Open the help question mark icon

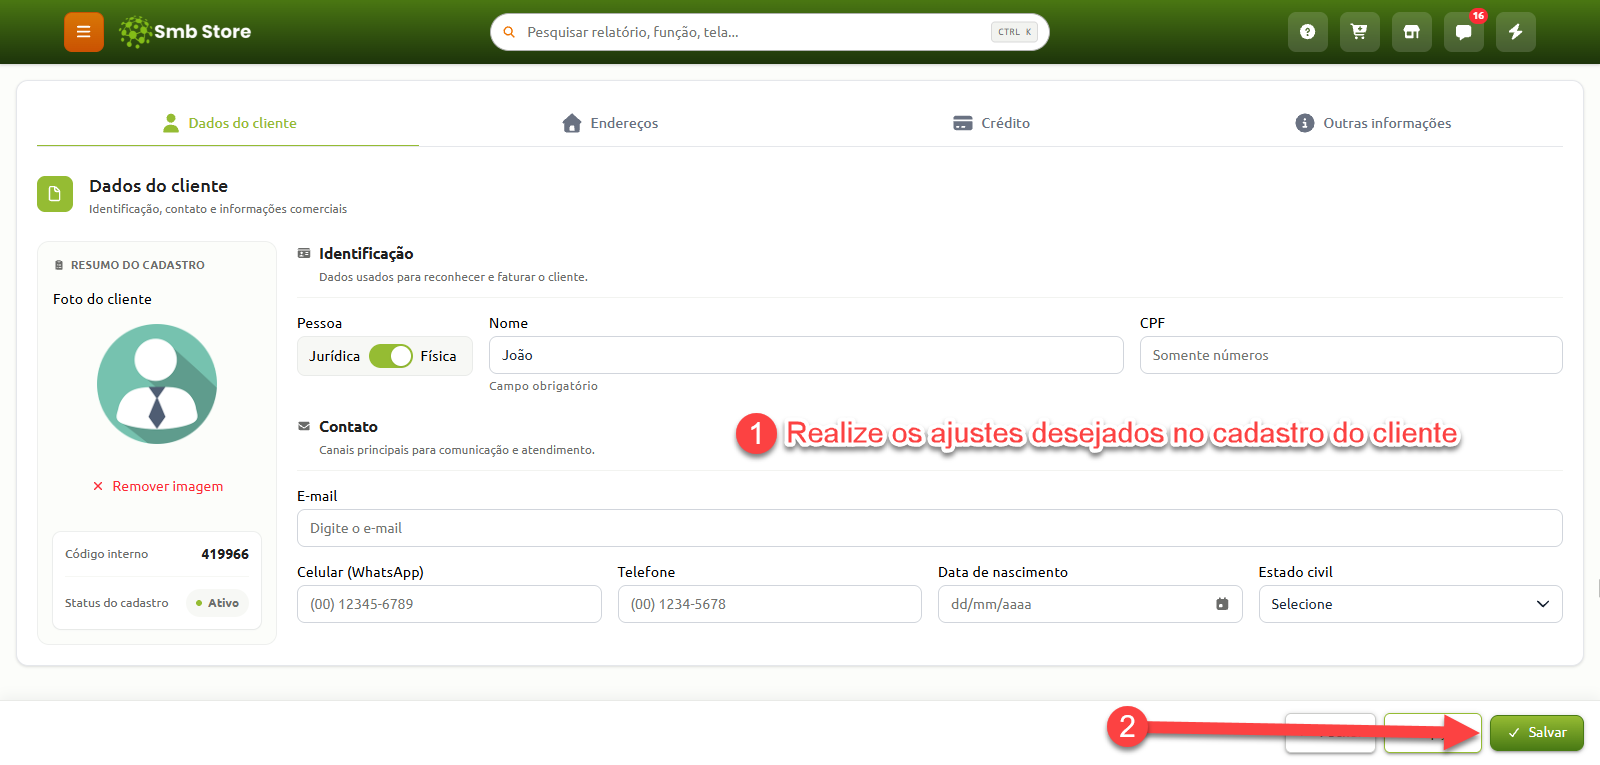(1308, 32)
